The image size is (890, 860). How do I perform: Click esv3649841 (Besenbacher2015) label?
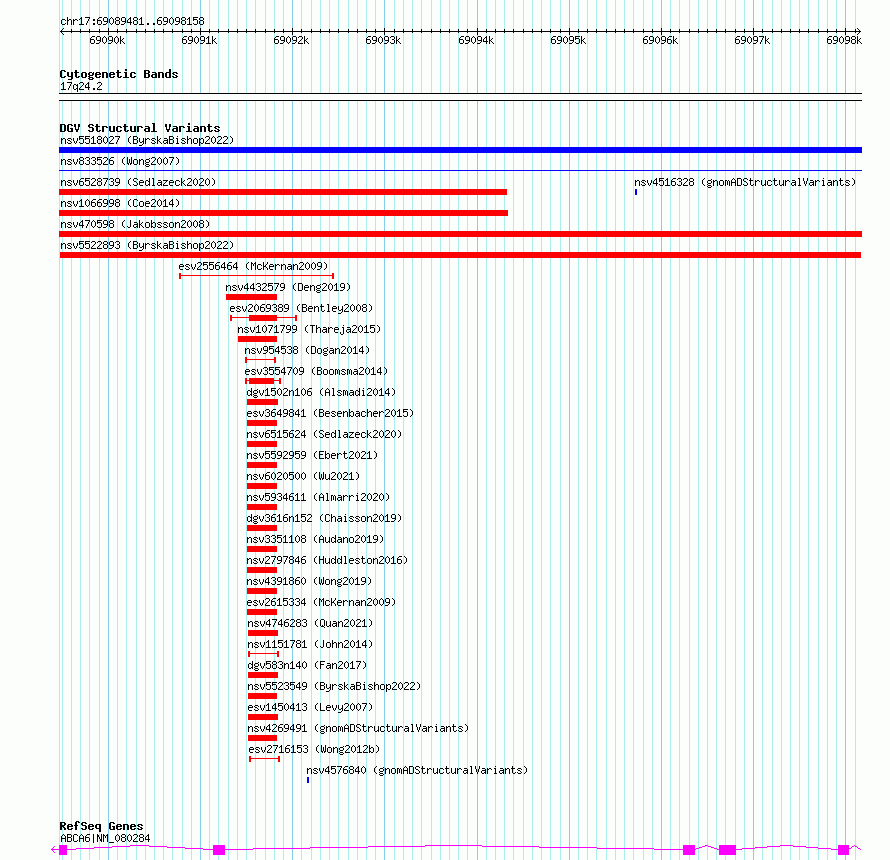330,413
